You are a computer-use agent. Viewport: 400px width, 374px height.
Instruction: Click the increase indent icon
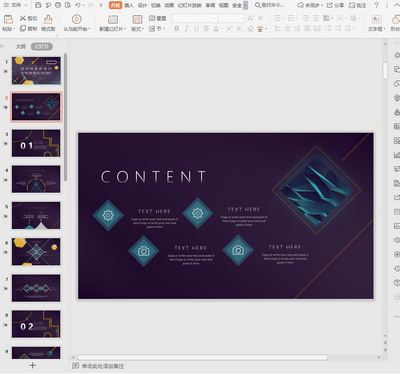click(x=316, y=18)
